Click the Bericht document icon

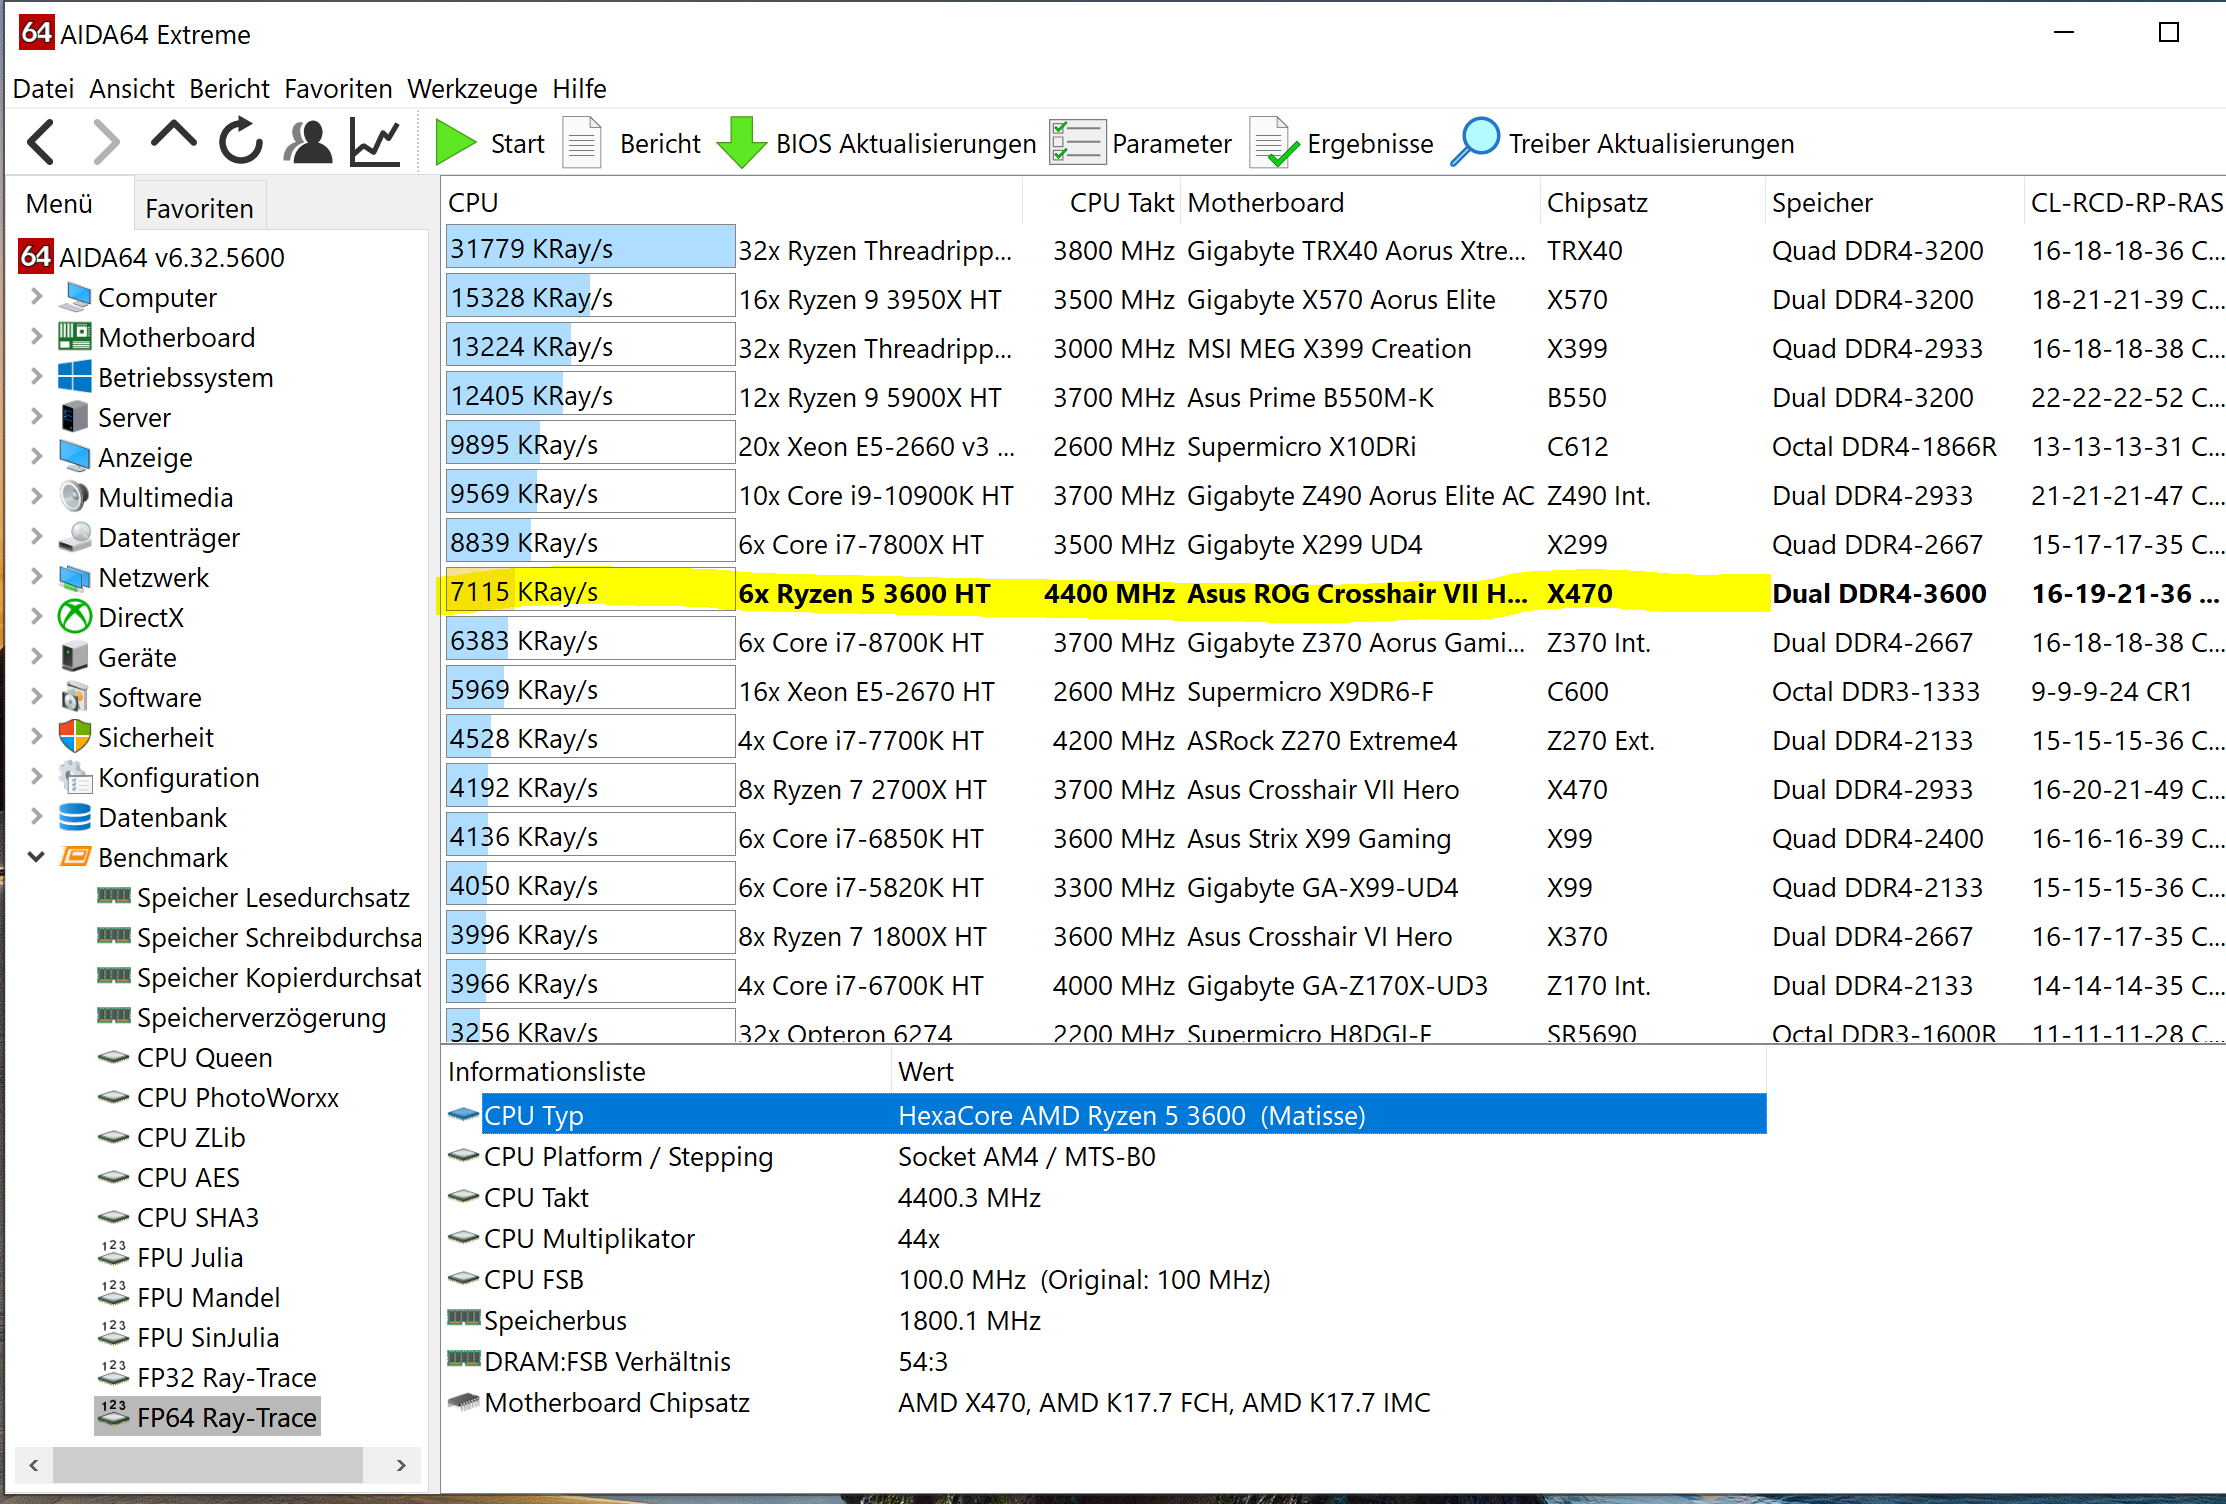[582, 142]
